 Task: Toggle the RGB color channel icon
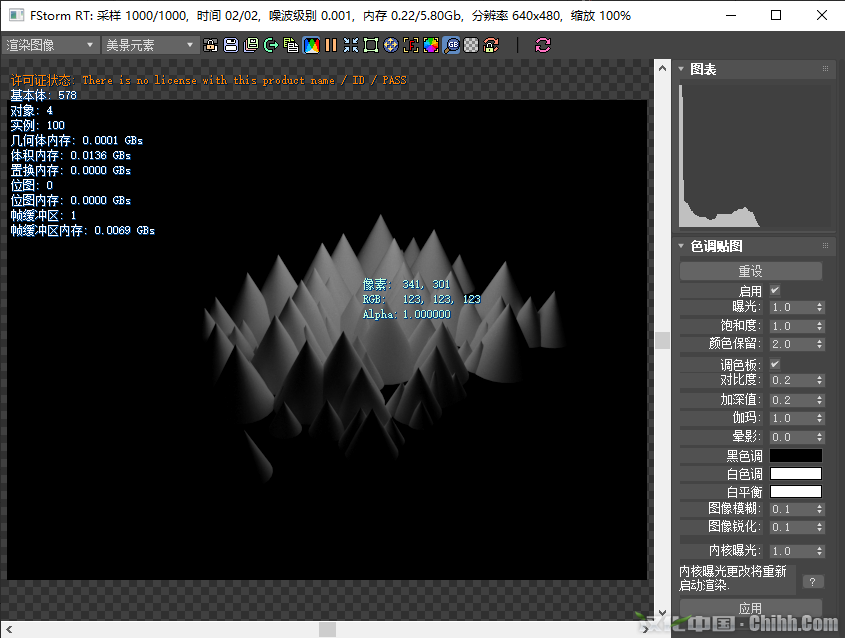311,45
